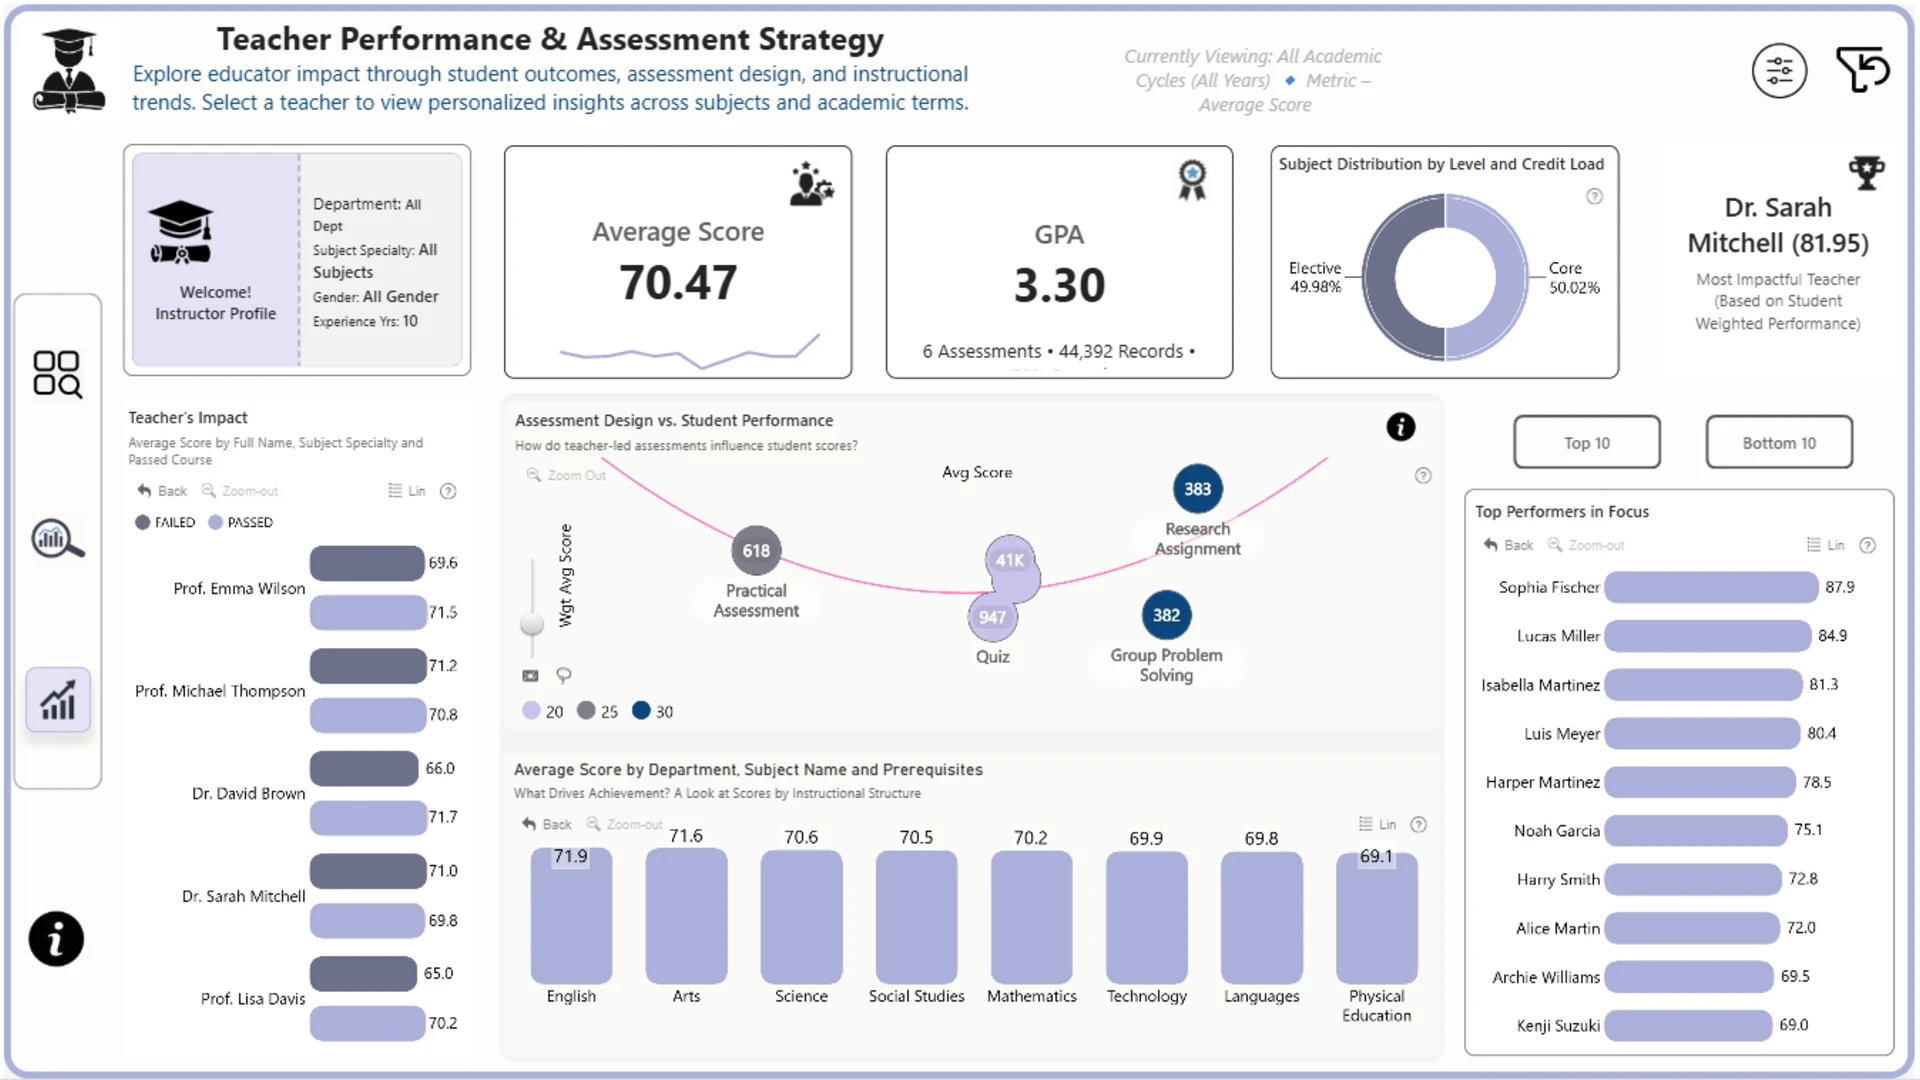Viewport: 1920px width, 1080px height.
Task: Click the Practical Assessment bubble 618
Action: tap(756, 550)
